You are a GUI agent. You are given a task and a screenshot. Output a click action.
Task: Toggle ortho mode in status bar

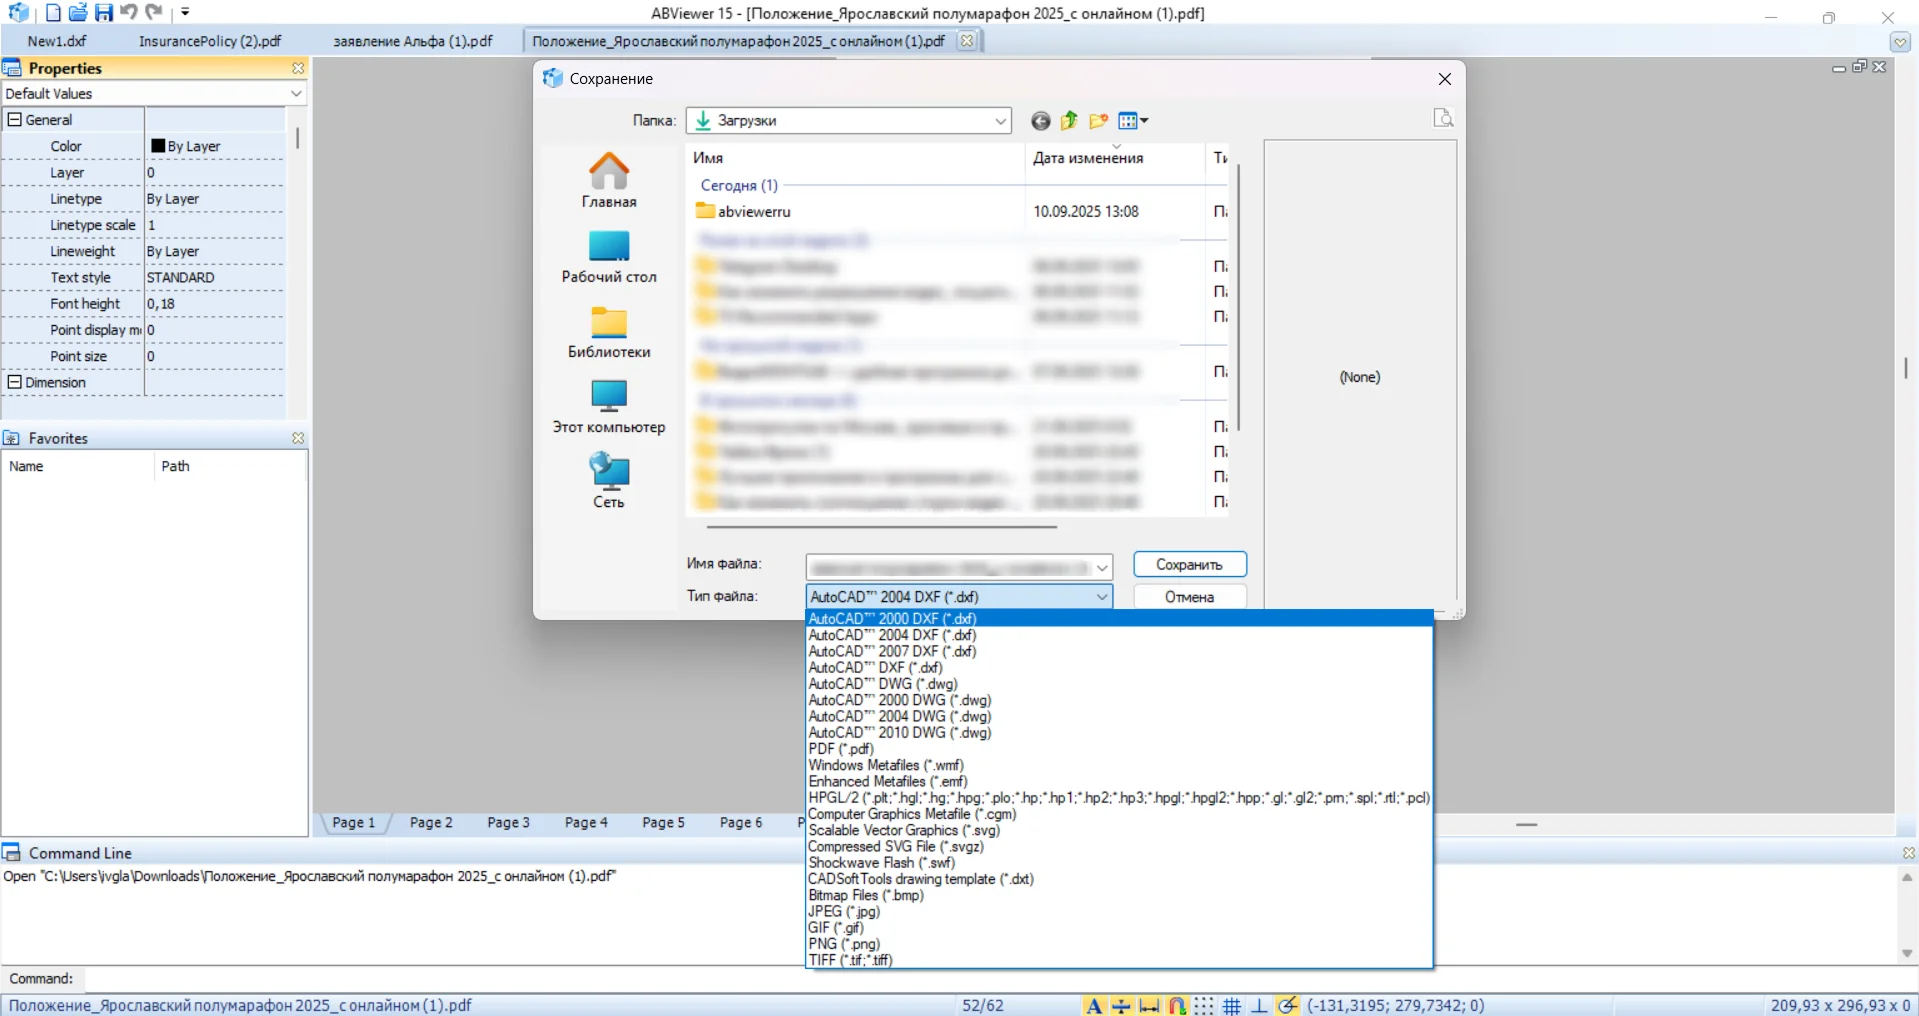[x=1260, y=1005]
